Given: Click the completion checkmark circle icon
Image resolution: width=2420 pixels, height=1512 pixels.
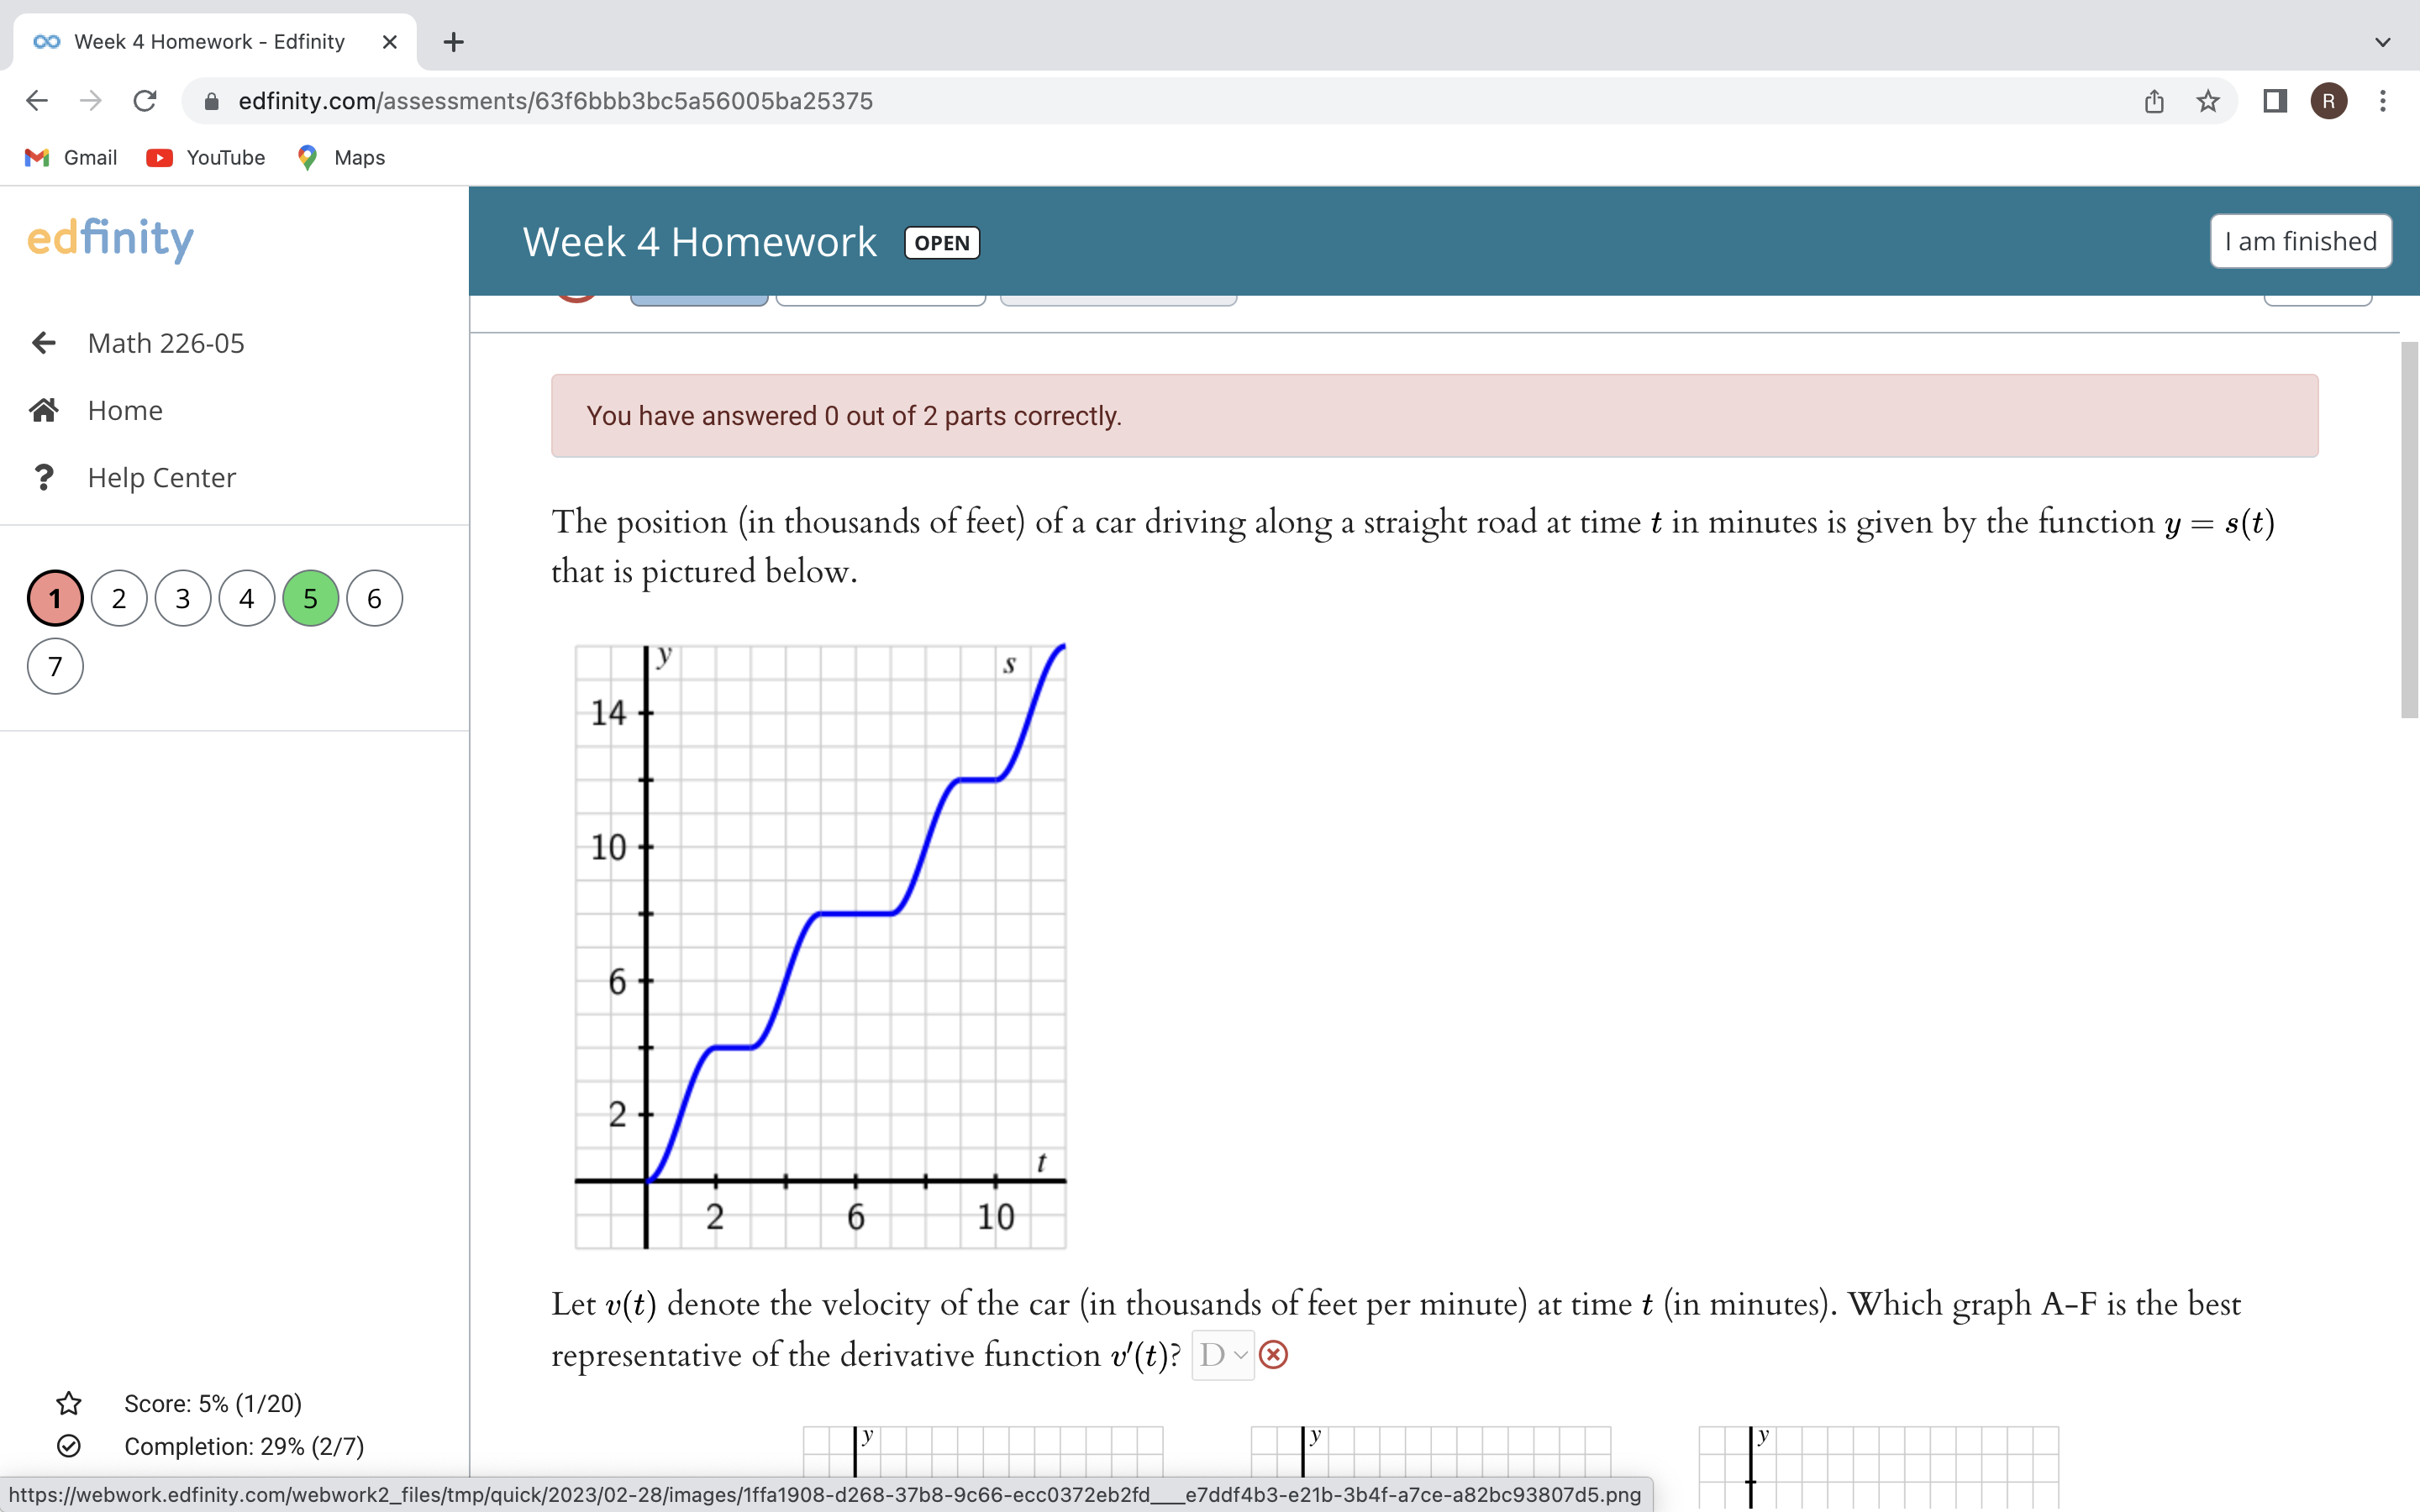Looking at the screenshot, I should [68, 1446].
